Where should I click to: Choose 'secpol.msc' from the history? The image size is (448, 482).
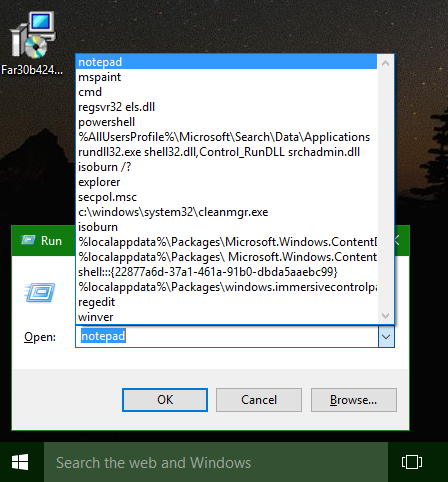click(226, 197)
